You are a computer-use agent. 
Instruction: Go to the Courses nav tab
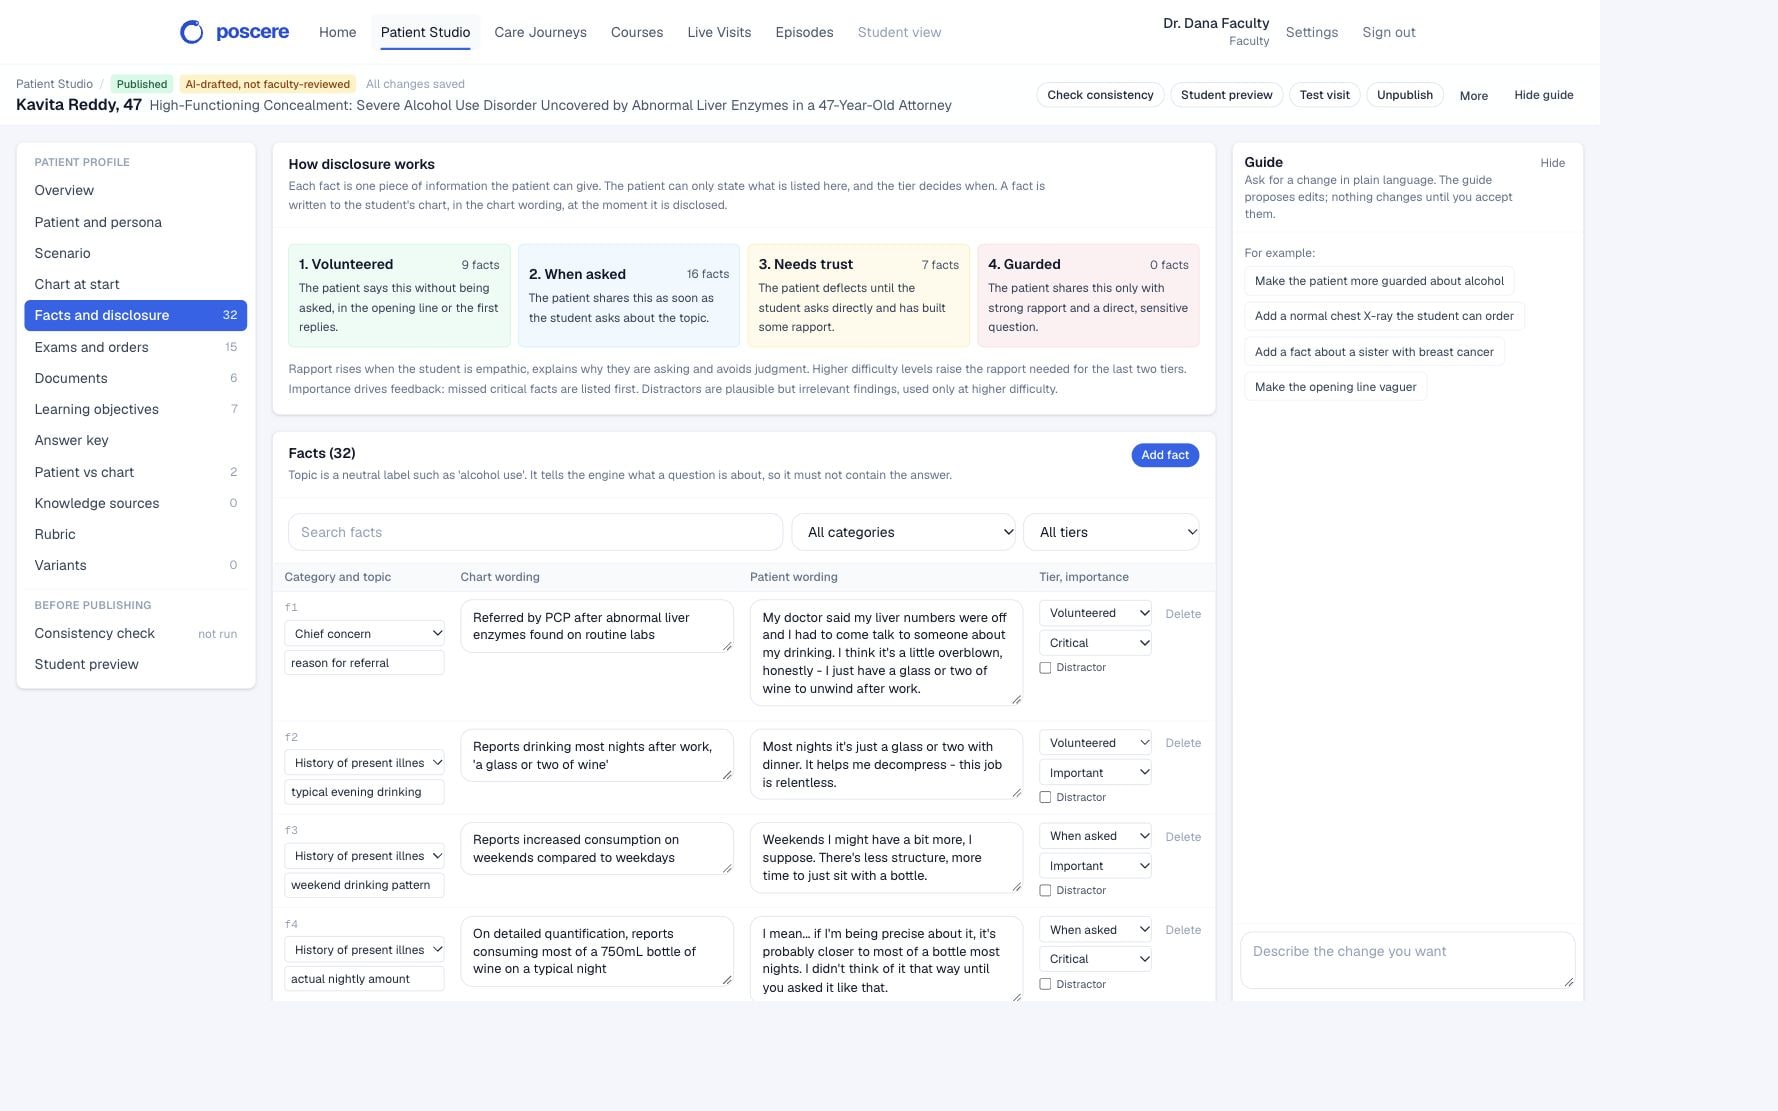[637, 32]
